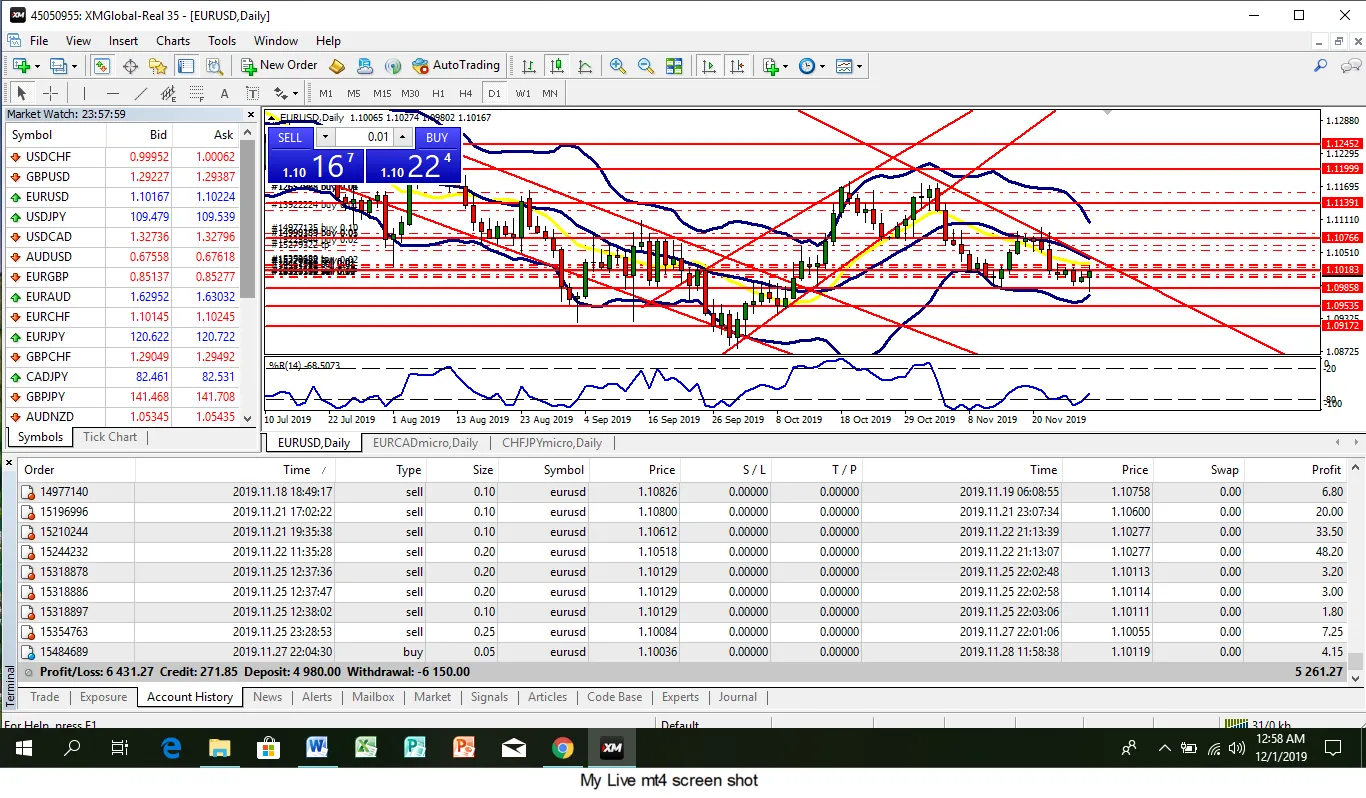
Task: Open the Insert menu
Action: coord(124,41)
